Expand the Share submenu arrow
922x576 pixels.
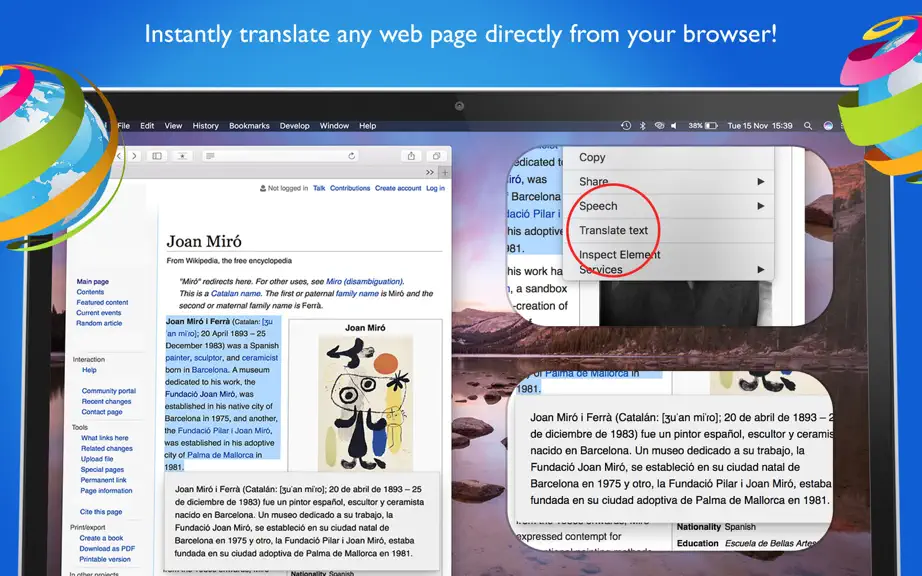click(x=761, y=182)
